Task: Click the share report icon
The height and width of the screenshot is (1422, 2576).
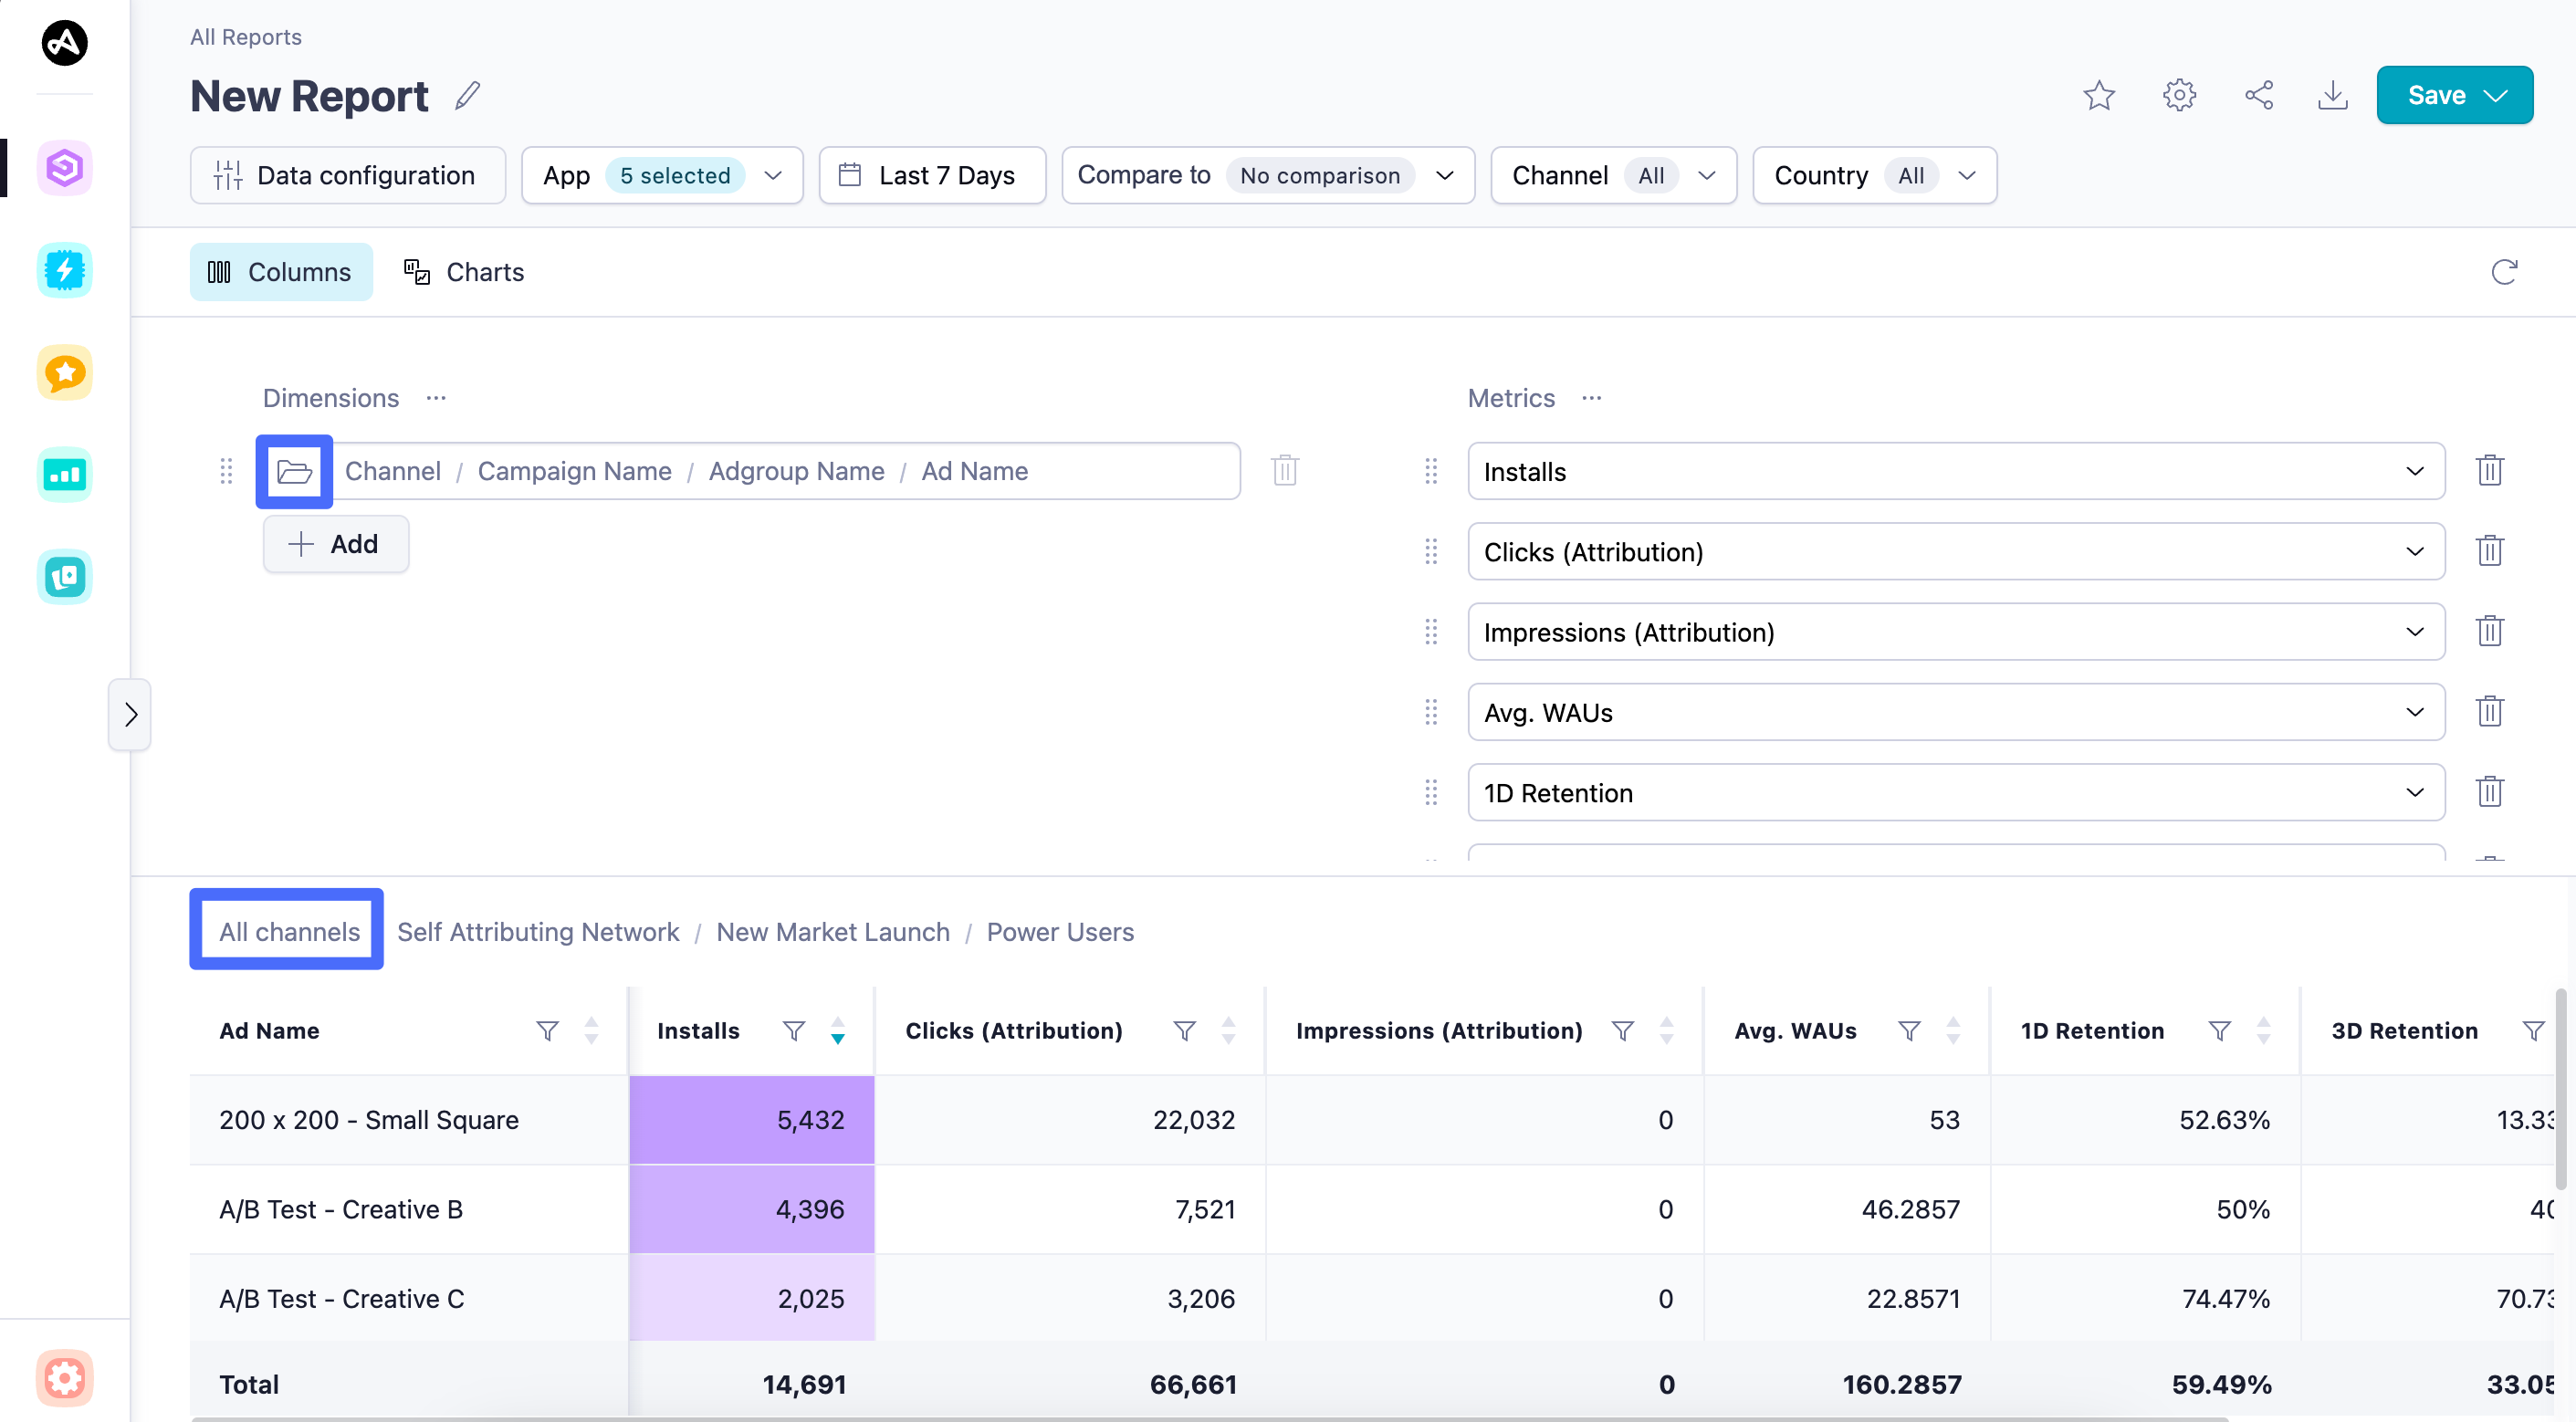Action: click(2258, 96)
